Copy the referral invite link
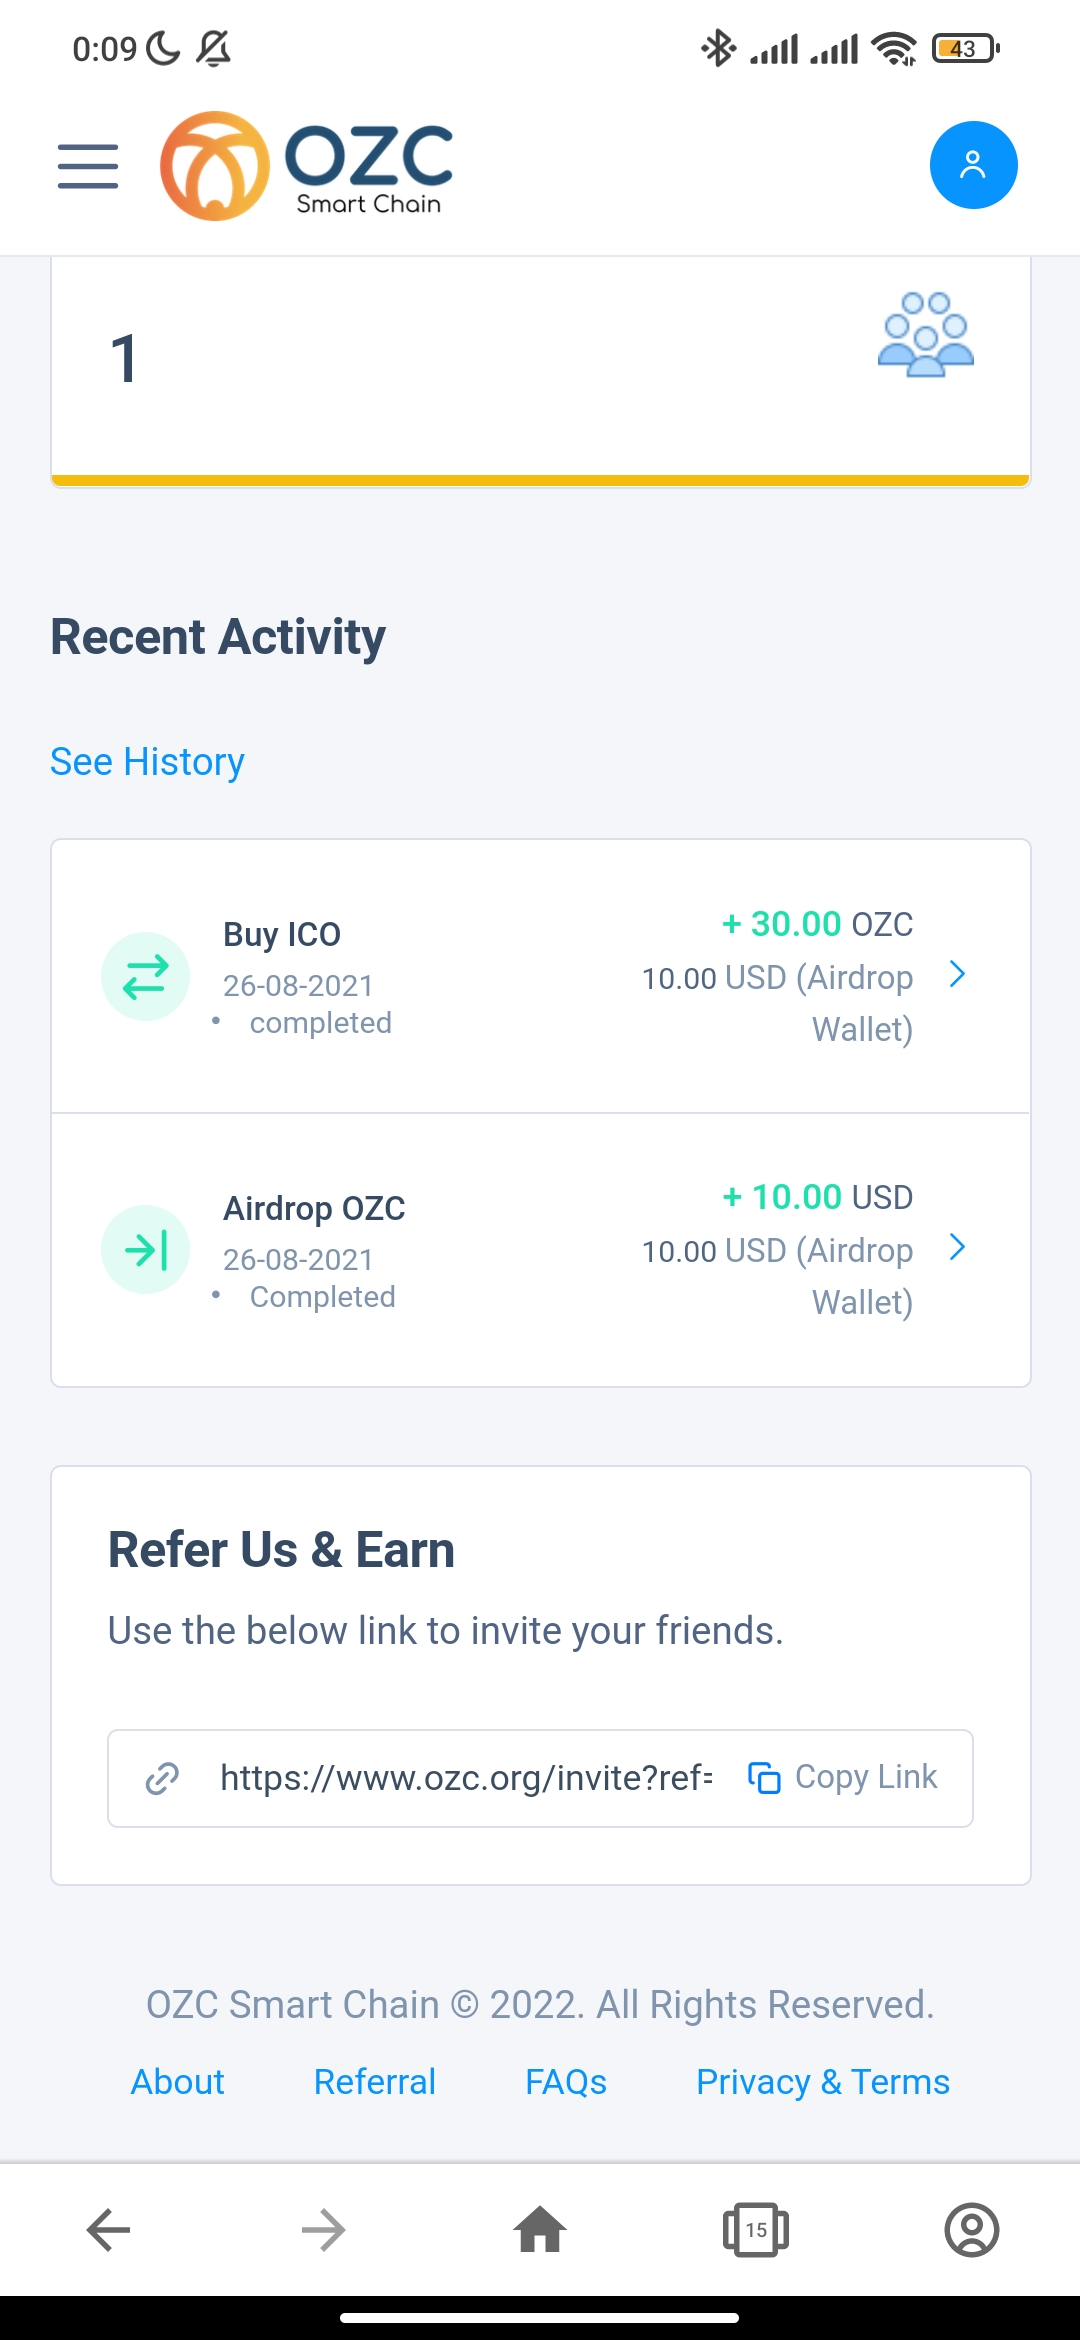Viewport: 1080px width, 2340px height. tap(842, 1777)
